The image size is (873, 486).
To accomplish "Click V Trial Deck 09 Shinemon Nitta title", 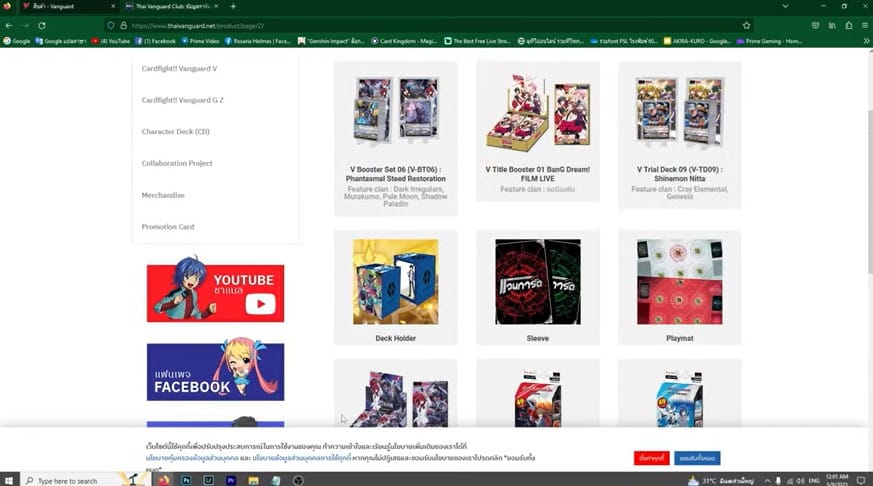I will coord(680,174).
